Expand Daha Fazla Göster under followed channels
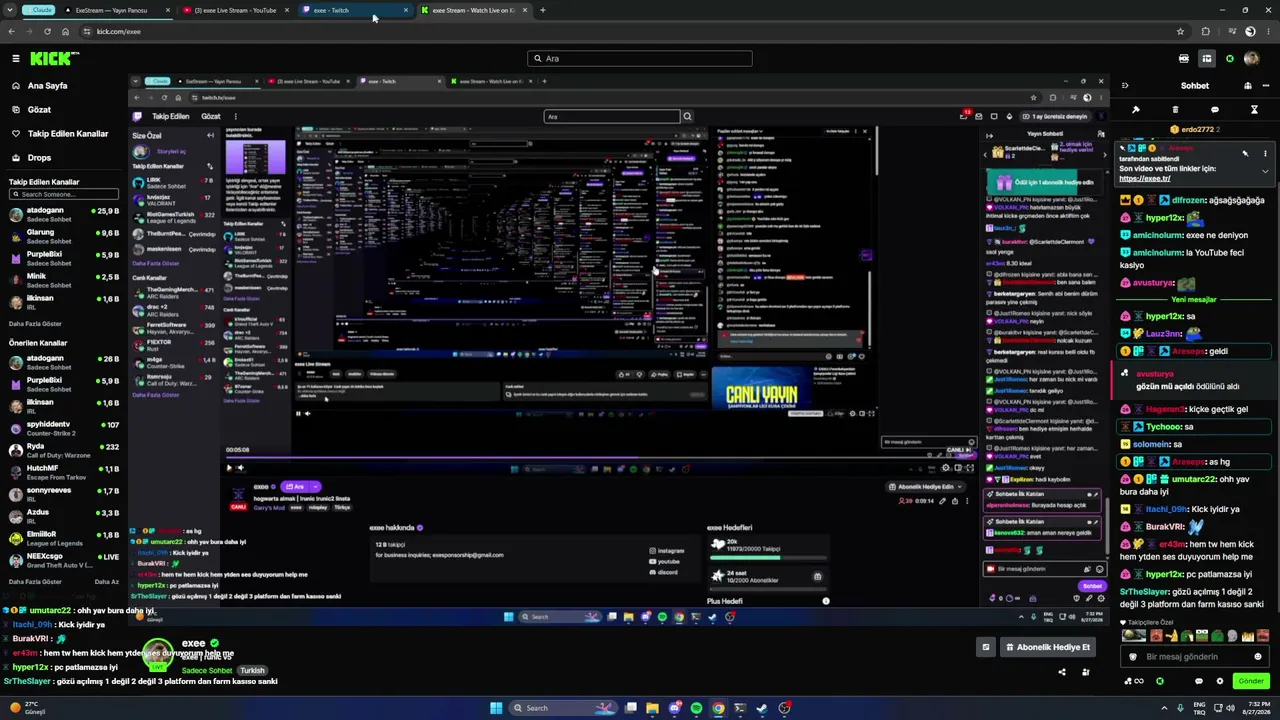 (35, 324)
